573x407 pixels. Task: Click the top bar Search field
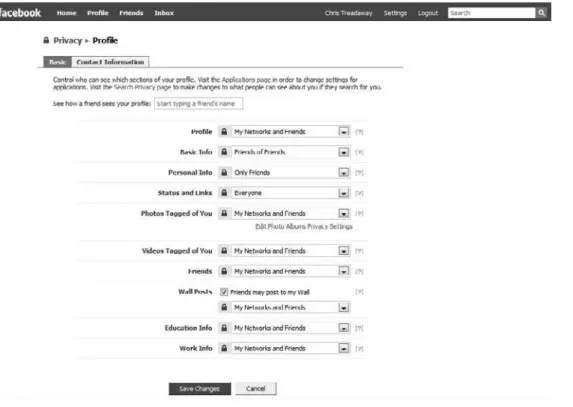pos(491,13)
